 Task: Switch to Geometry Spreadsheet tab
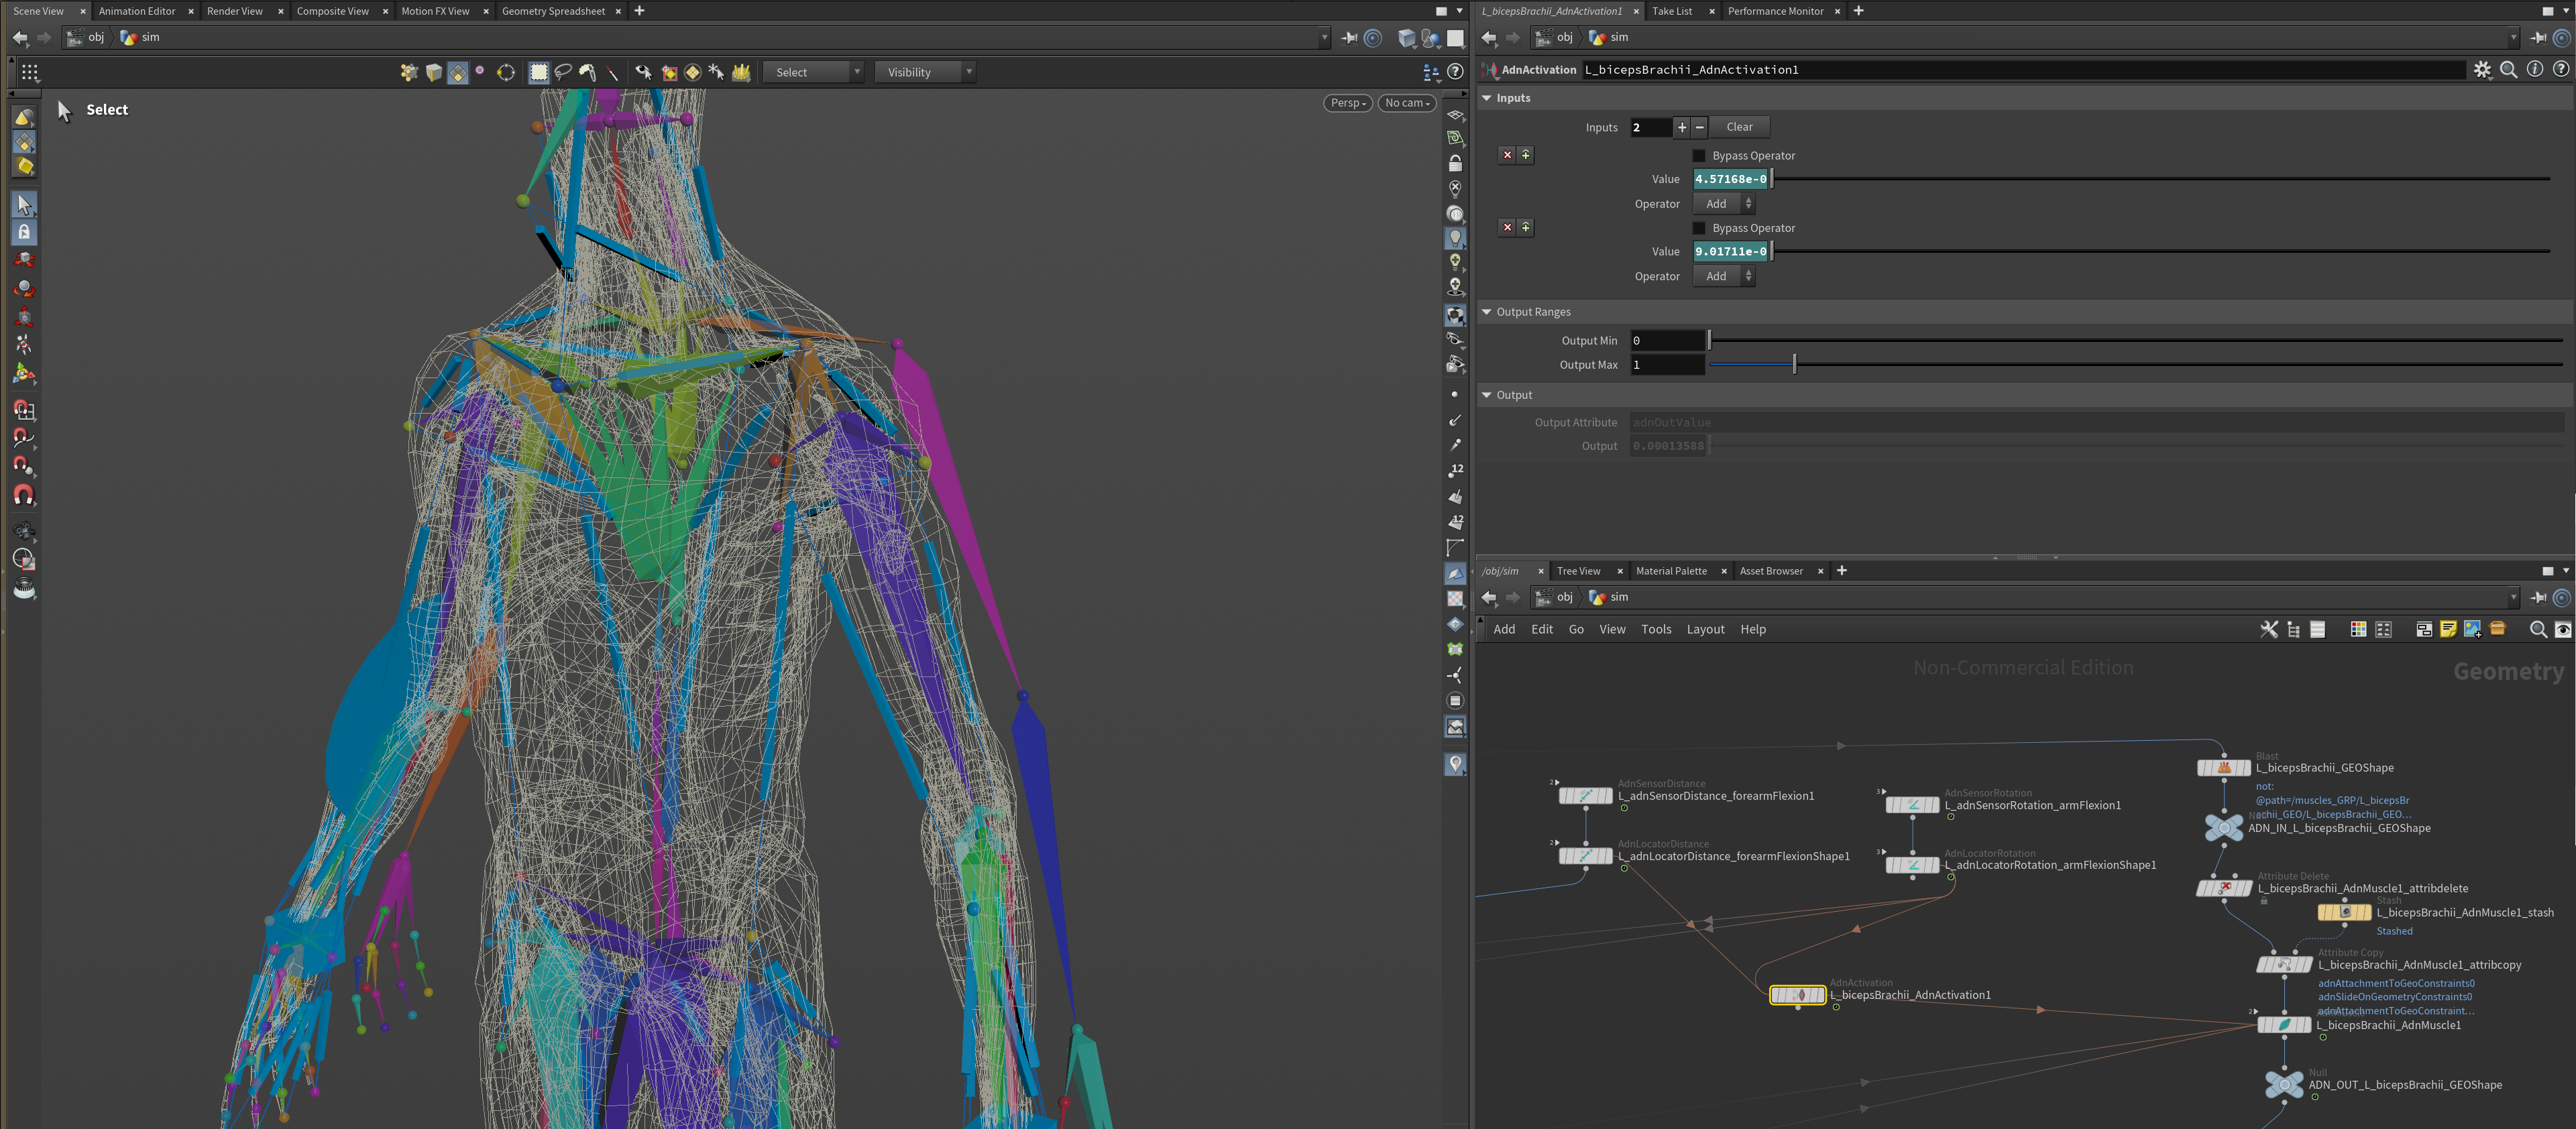[553, 11]
